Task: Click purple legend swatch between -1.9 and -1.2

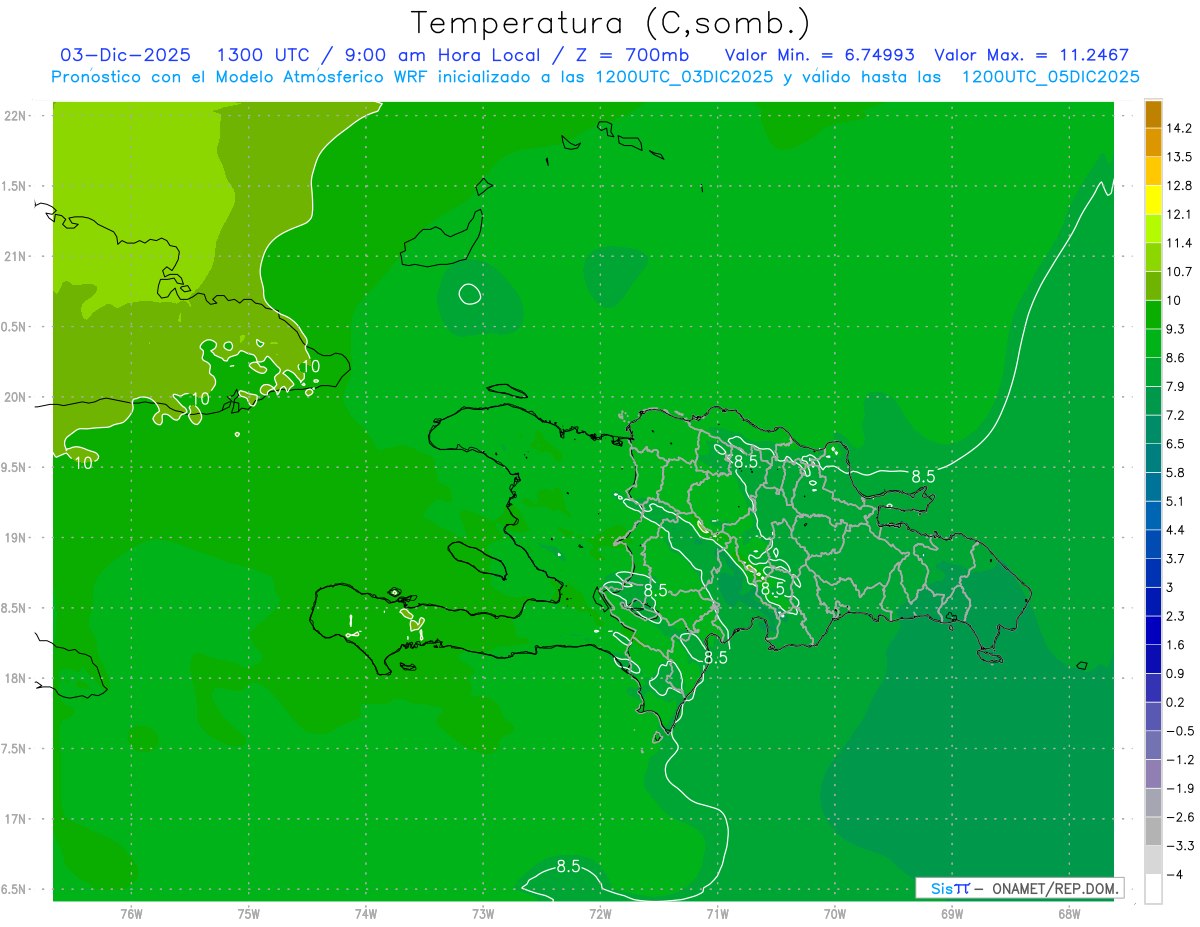Action: [x=1153, y=774]
